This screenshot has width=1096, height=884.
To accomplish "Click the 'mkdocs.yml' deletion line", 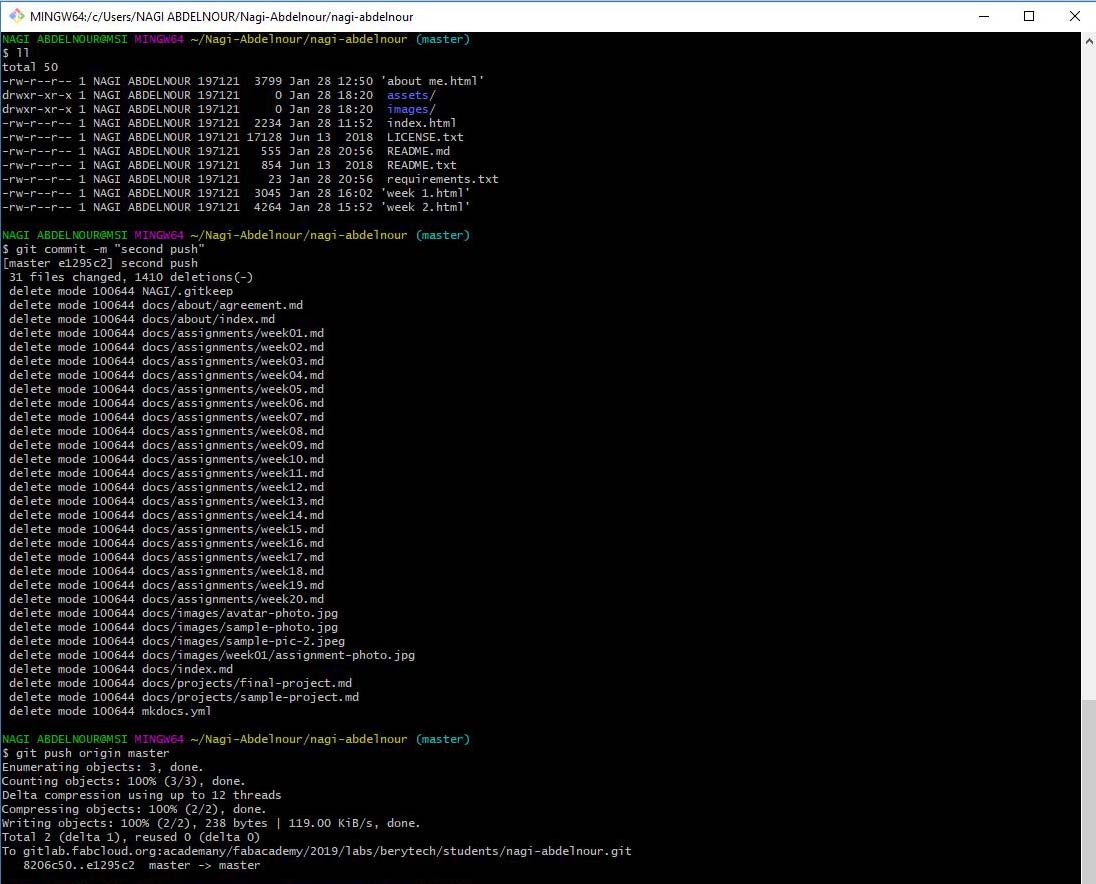I will coord(110,711).
